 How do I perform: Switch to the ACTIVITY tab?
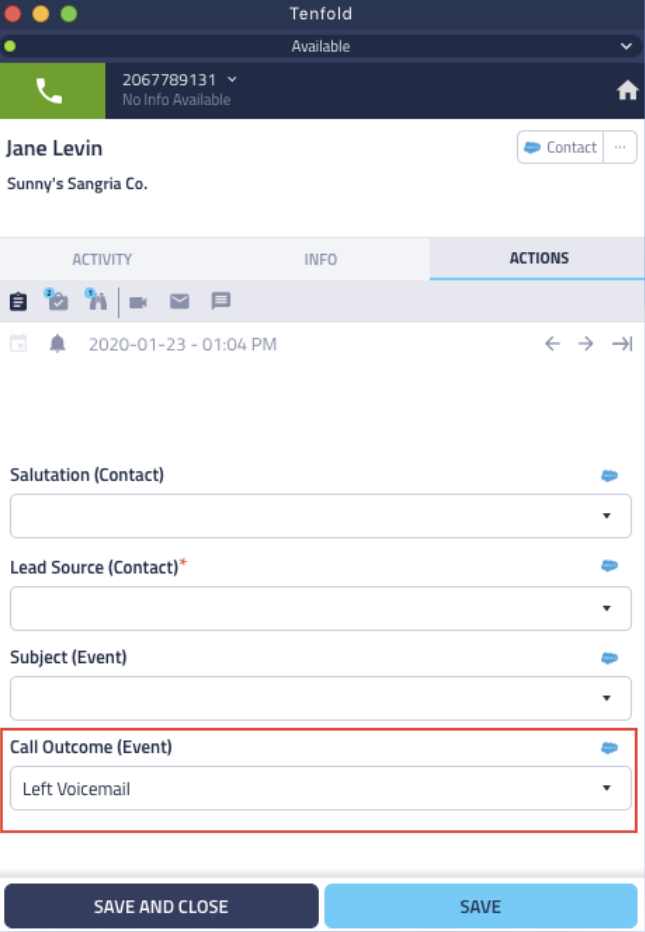[x=102, y=259]
